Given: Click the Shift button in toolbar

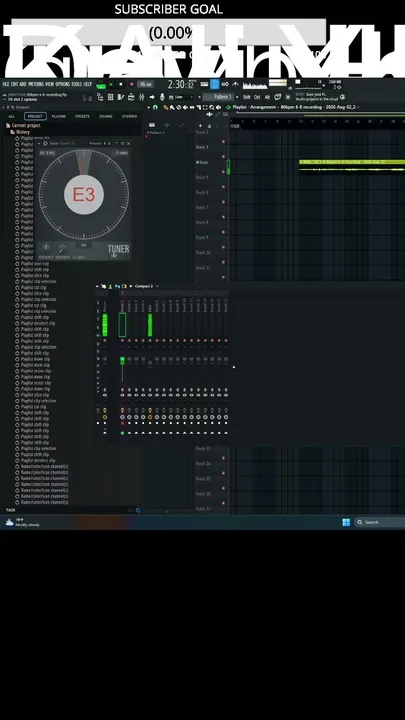Looking at the screenshot, I should pos(247,97).
